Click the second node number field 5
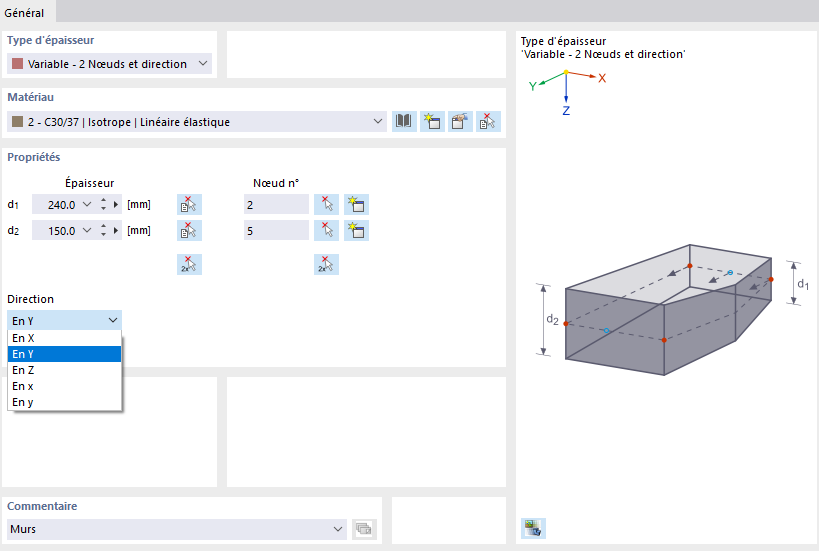The width and height of the screenshot is (819, 551). point(276,230)
